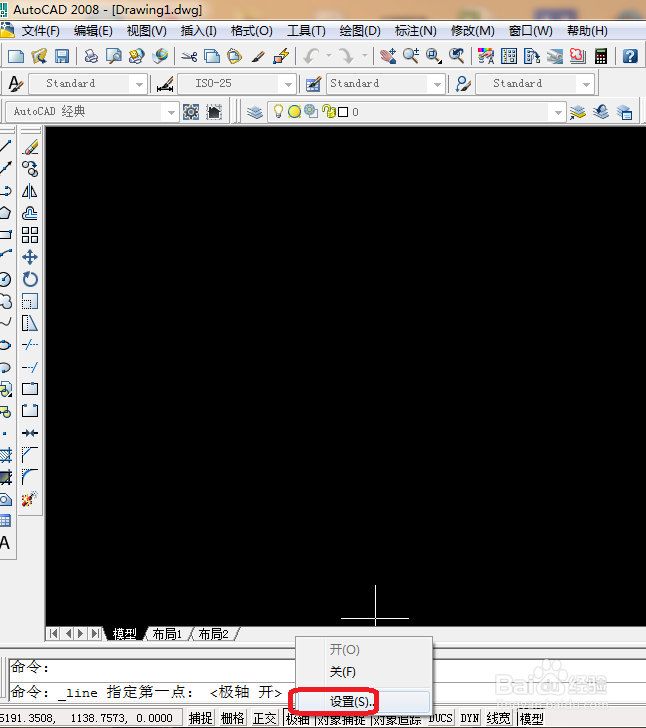Expand the AutoCAD 经典 workspace dropdown
Viewport: 646px width, 728px height.
[x=170, y=112]
